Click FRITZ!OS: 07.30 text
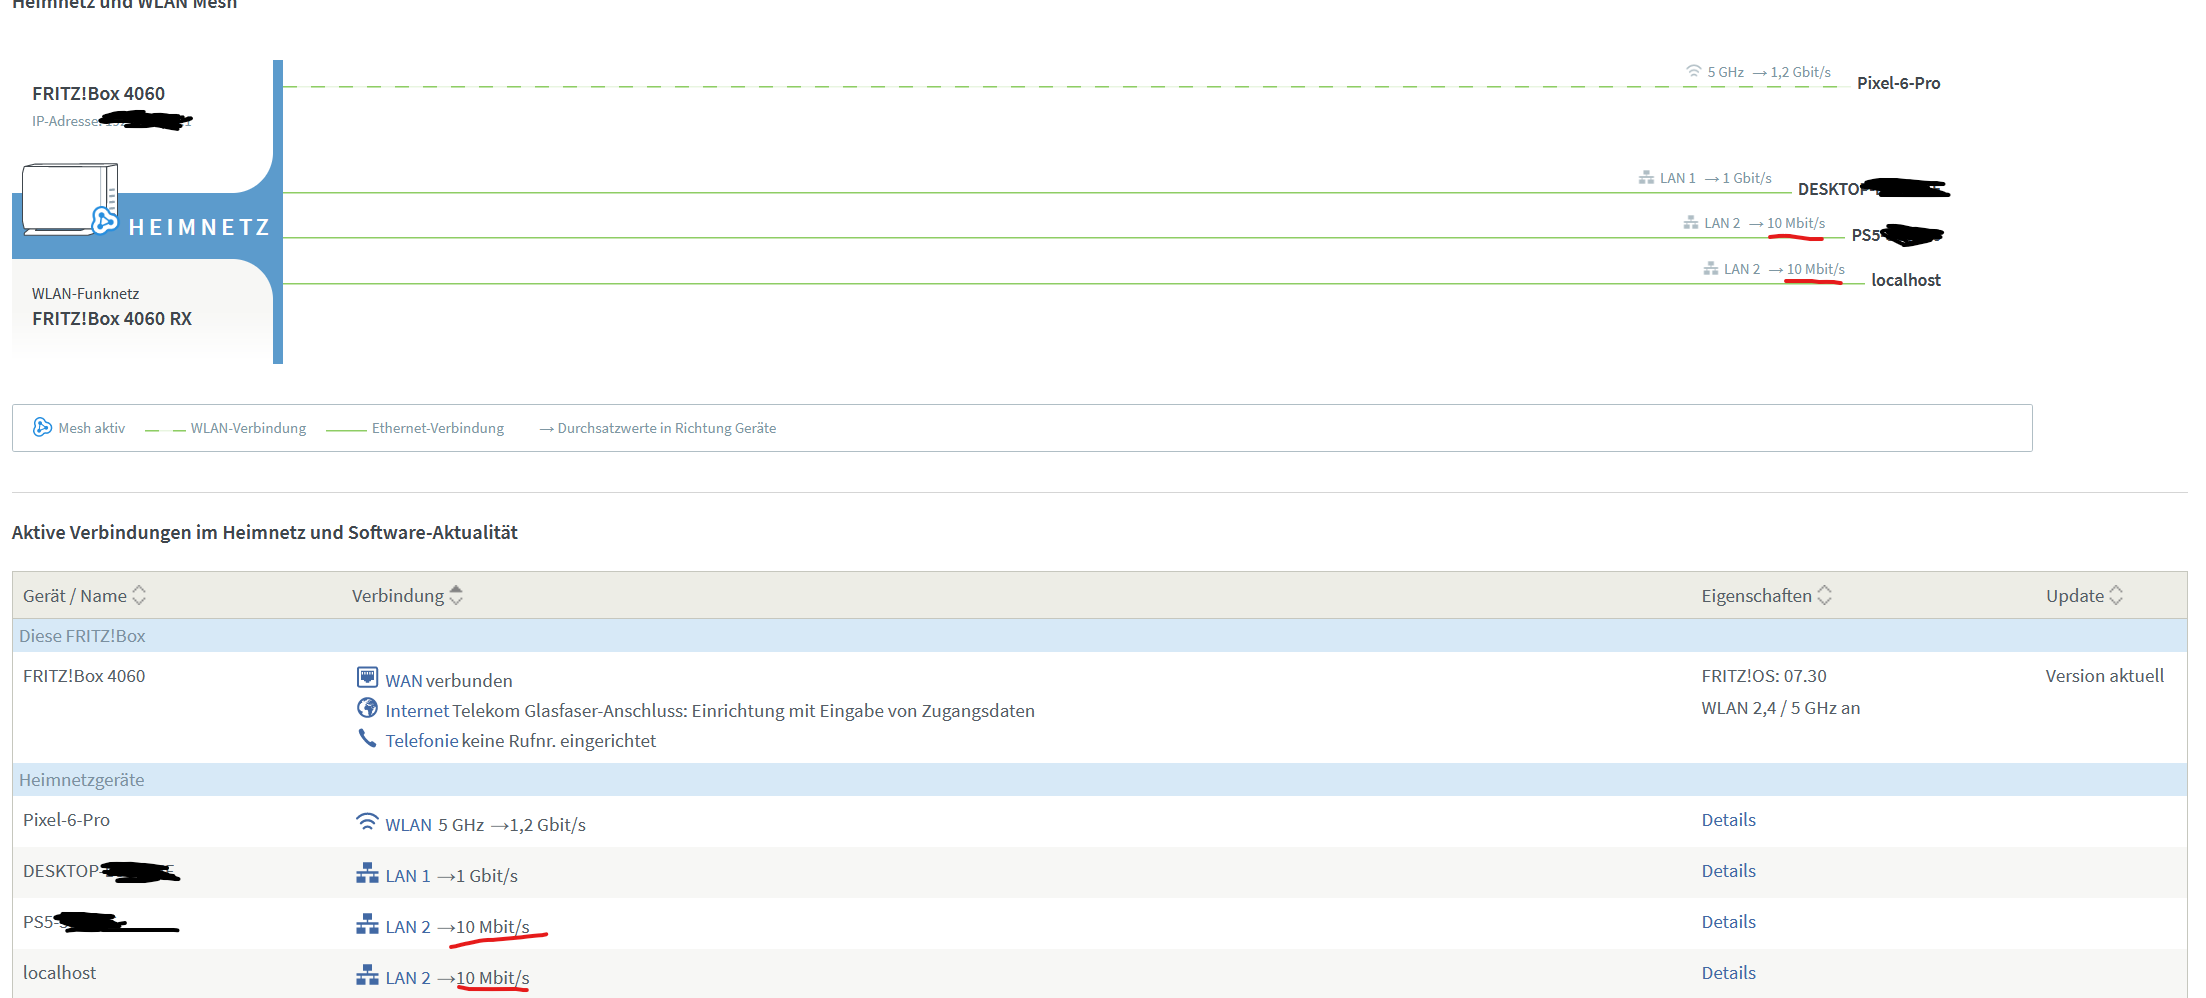This screenshot has width=2206, height=998. [x=1764, y=676]
